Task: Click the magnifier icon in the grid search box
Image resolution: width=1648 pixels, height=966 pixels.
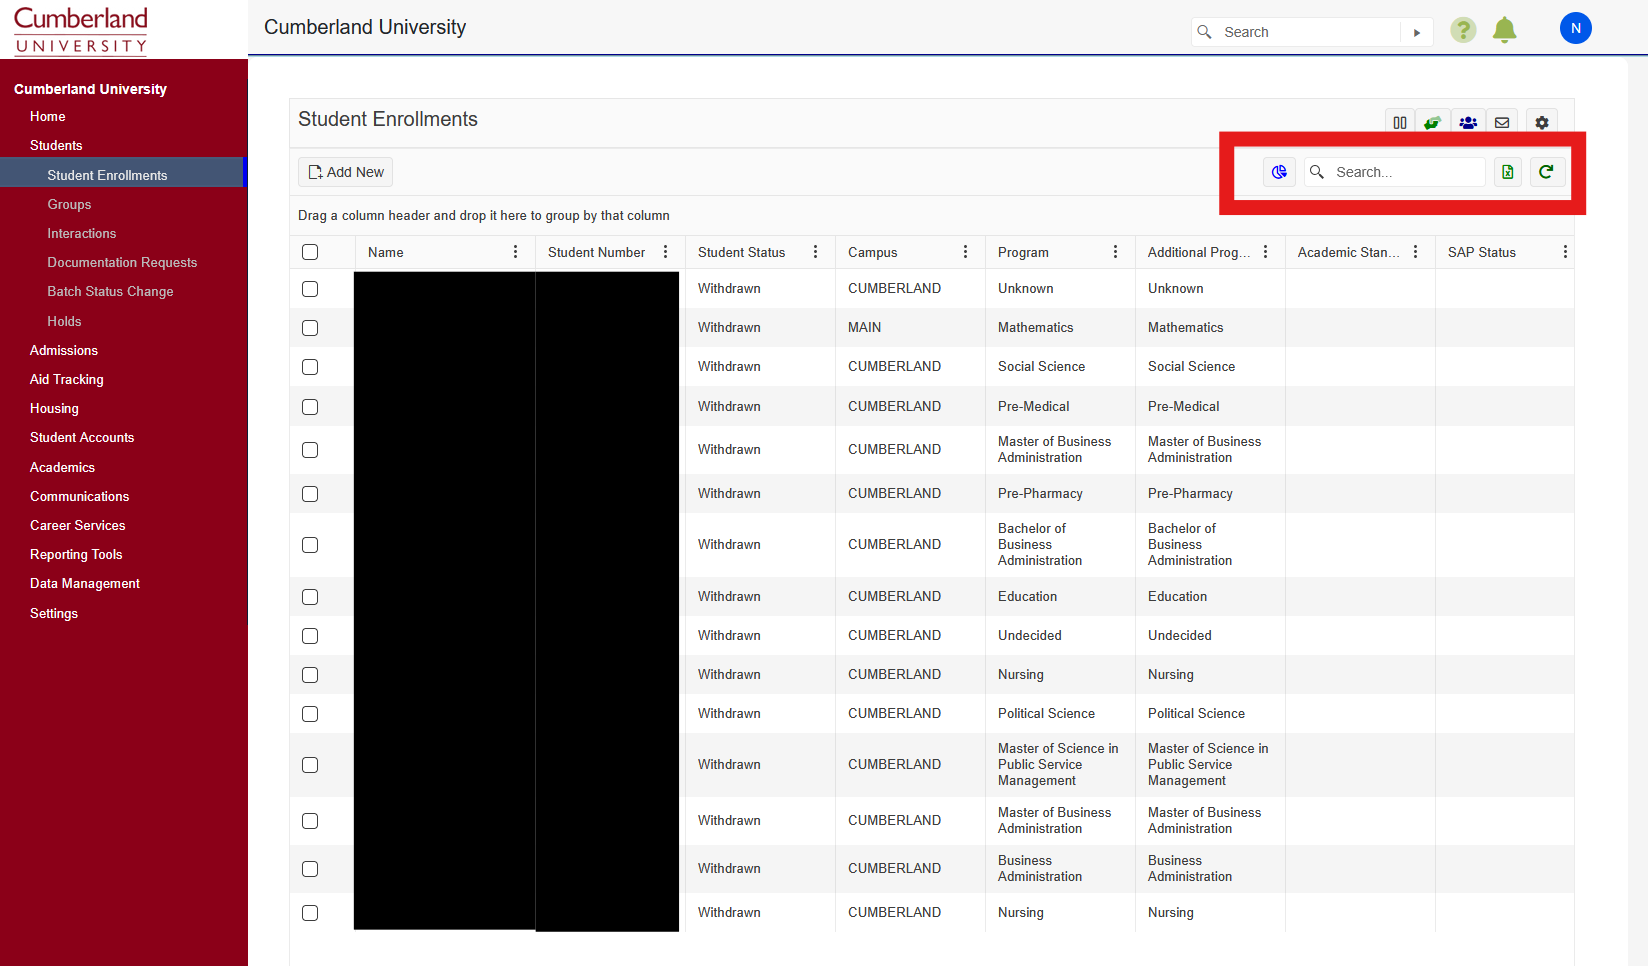Action: (1317, 172)
